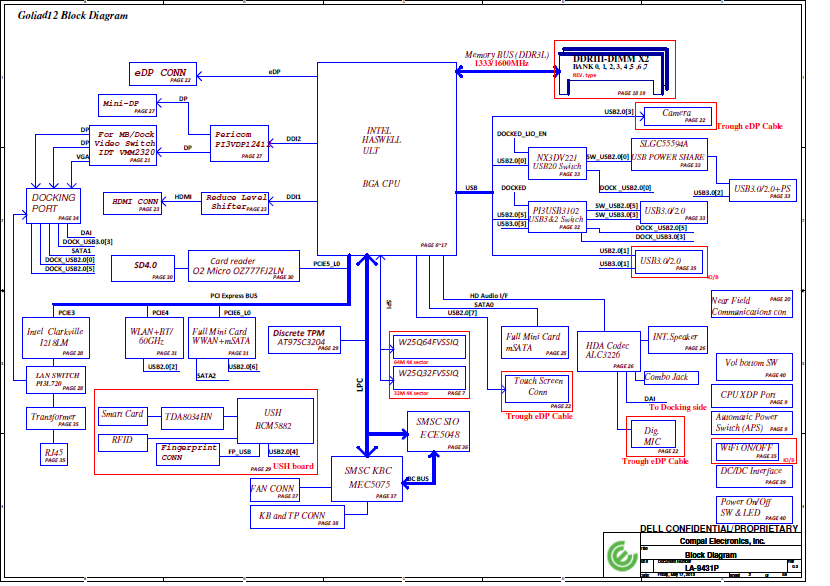Click the 'Goliad12 Block Diagram' title
Viewport: 830px width, 586px height.
73,15
